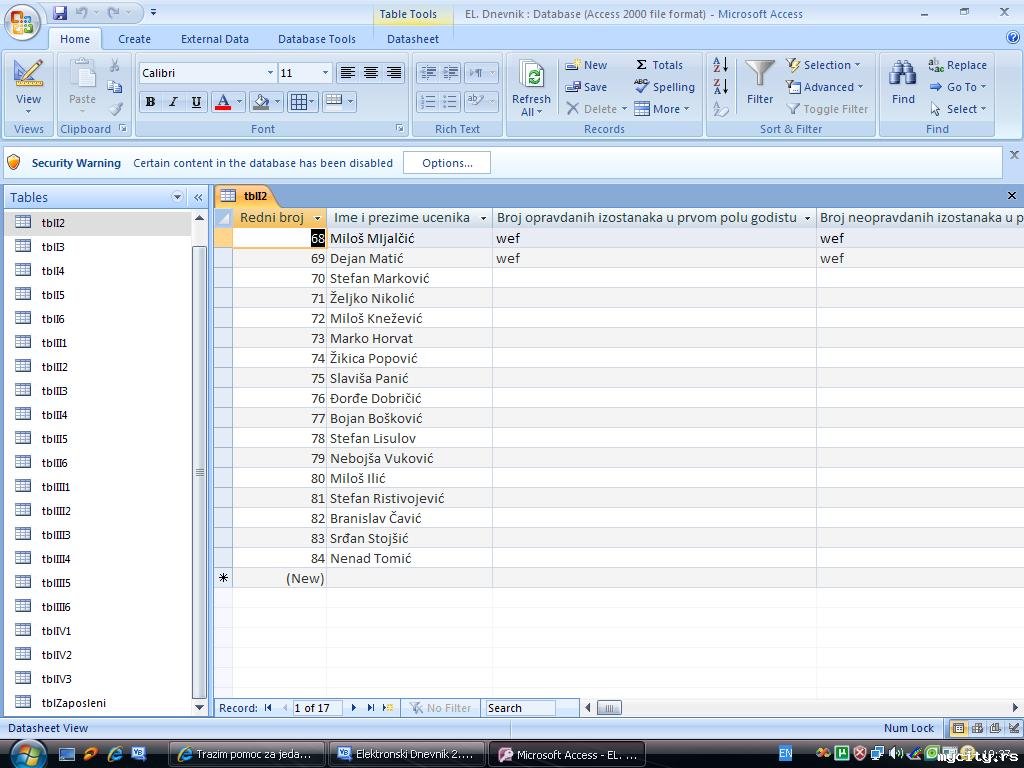Click the Filter funnel icon

coord(760,76)
